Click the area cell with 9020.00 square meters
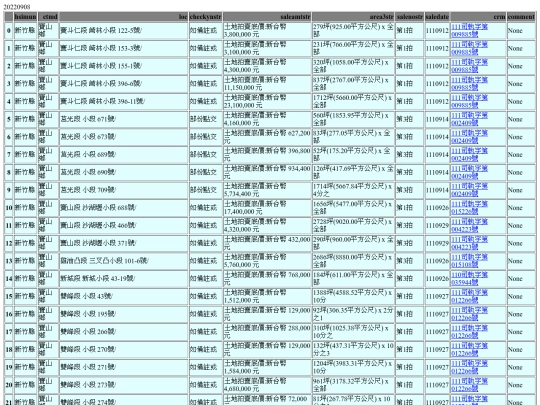Viewport: 540px width, 405px height. coord(353,226)
